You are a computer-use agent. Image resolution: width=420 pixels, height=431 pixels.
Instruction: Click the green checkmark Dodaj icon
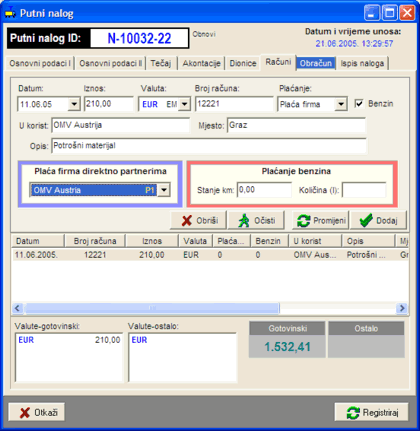coord(366,220)
